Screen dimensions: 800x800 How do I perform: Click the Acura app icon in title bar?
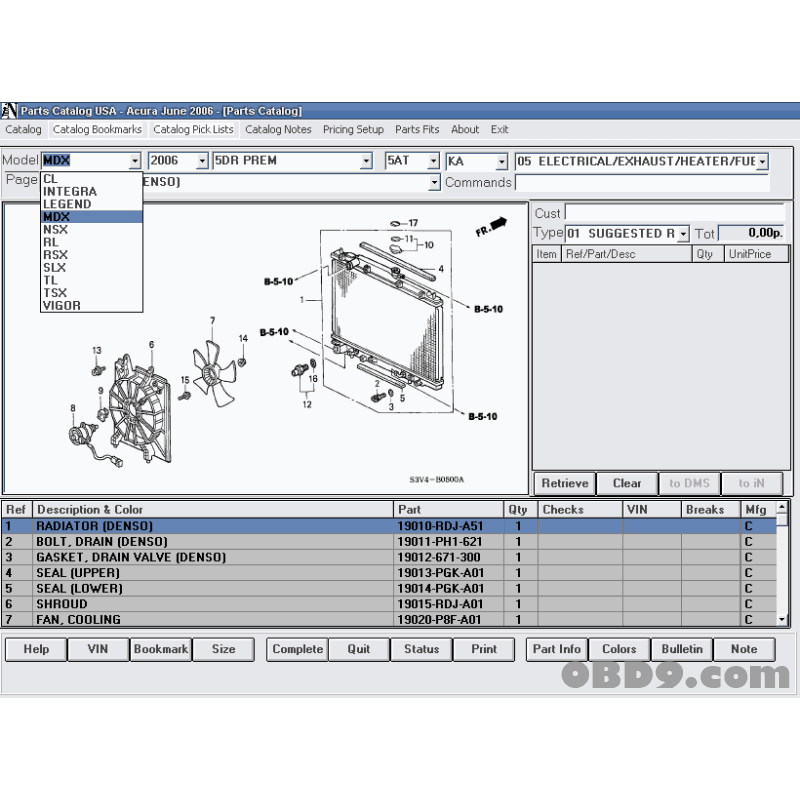(9, 111)
